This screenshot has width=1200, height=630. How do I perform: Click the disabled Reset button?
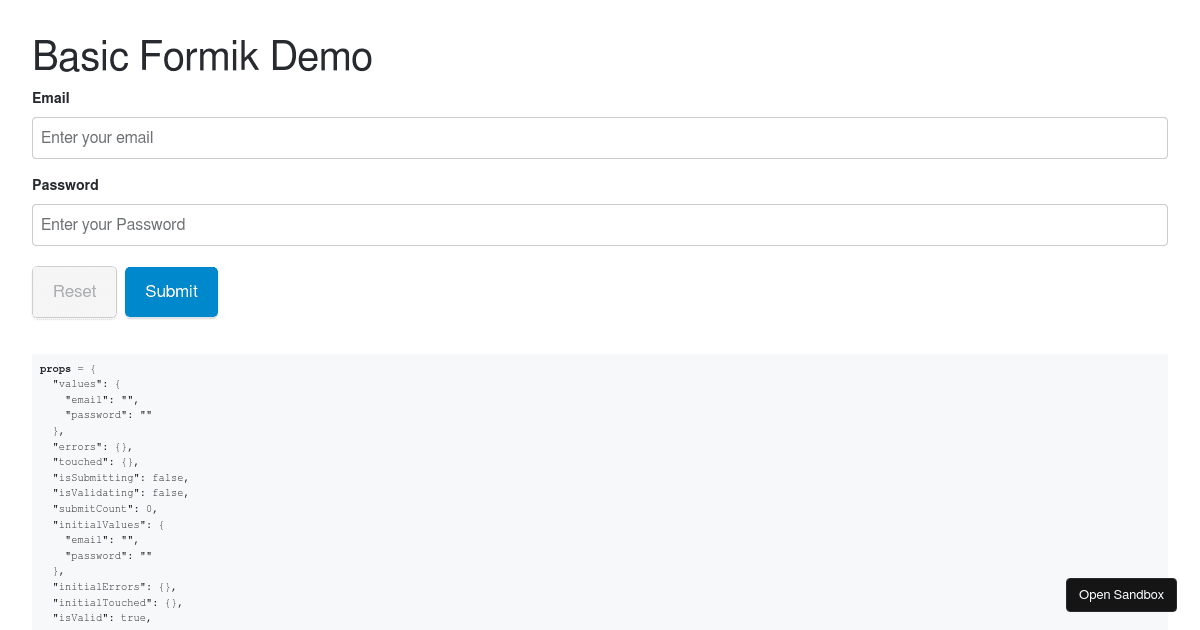[74, 292]
